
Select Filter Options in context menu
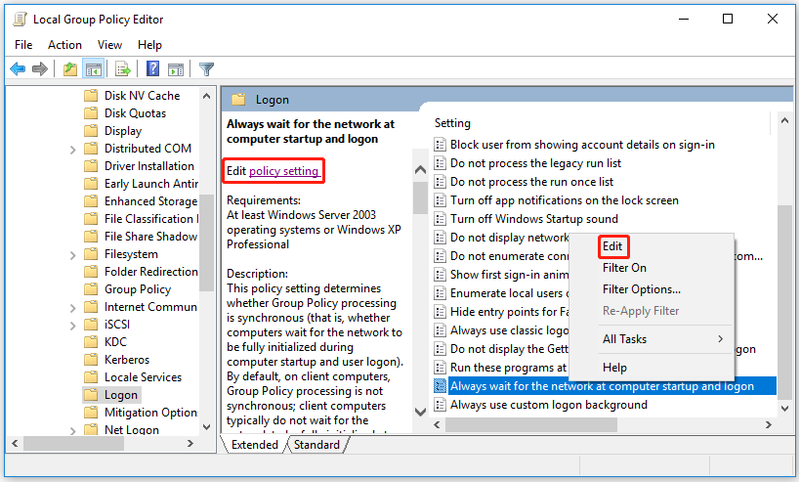(x=641, y=289)
